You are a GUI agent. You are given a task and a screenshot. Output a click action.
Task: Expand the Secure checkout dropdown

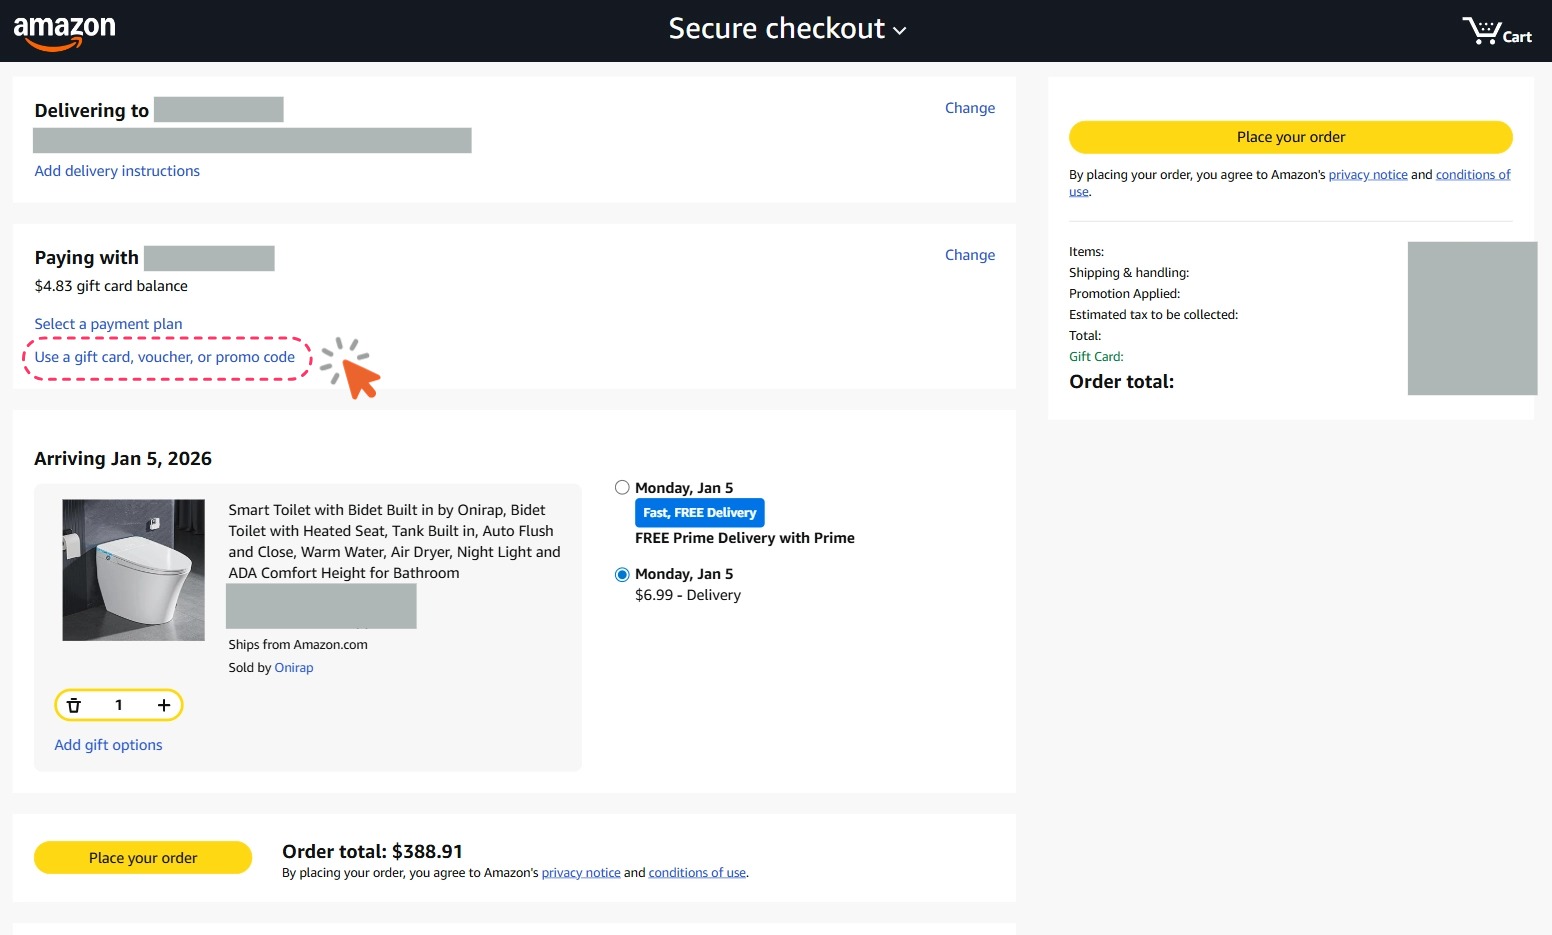coord(787,29)
